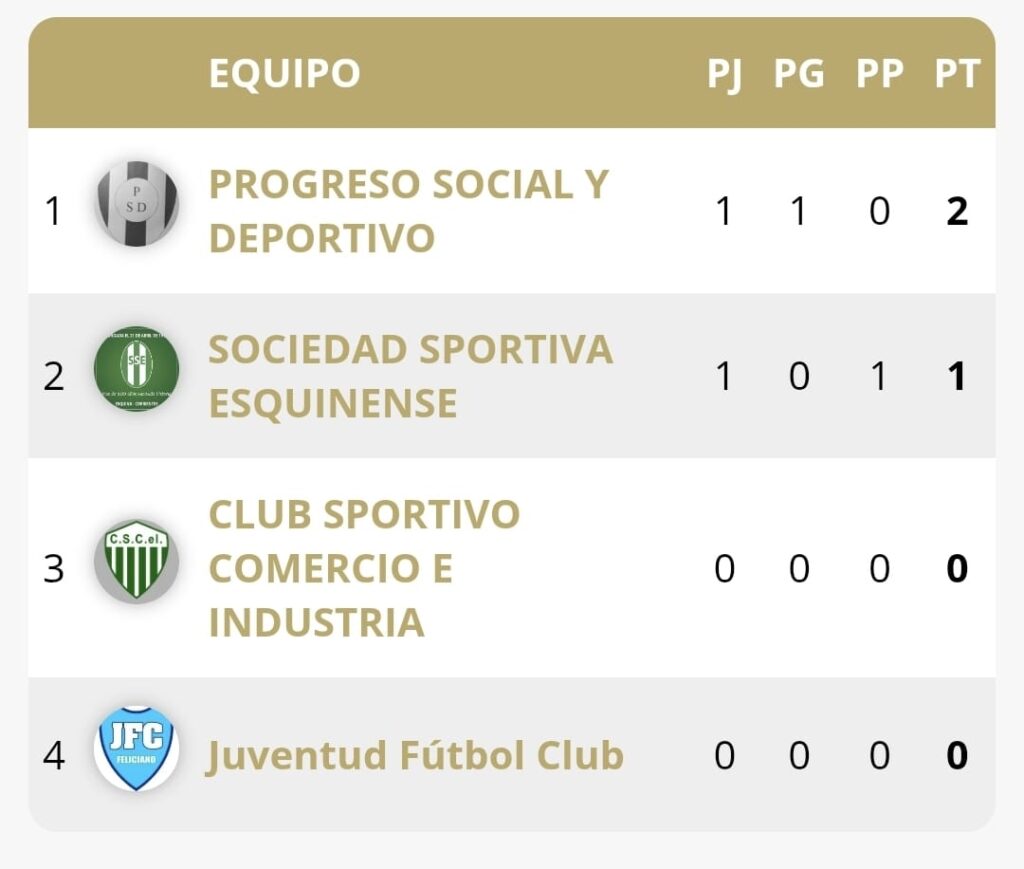
Task: Click position number 1 in the standings
Action: pos(54,212)
